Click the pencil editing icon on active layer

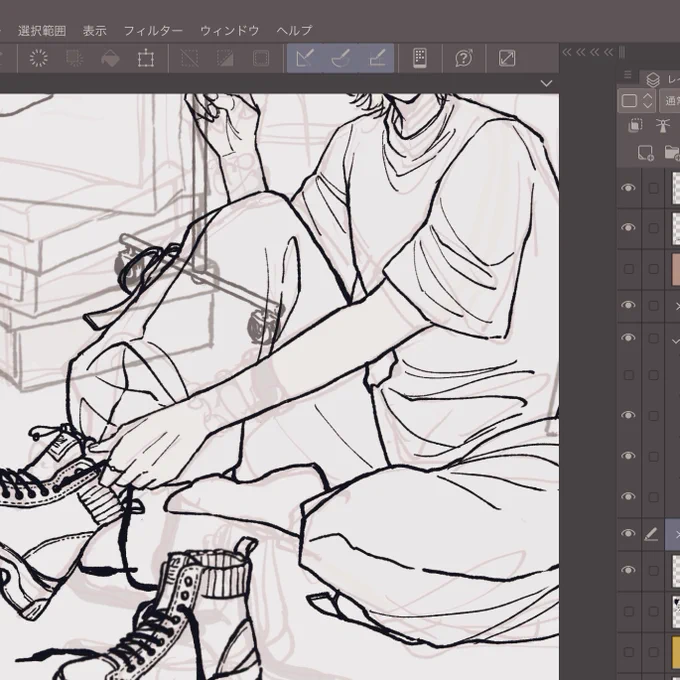651,534
